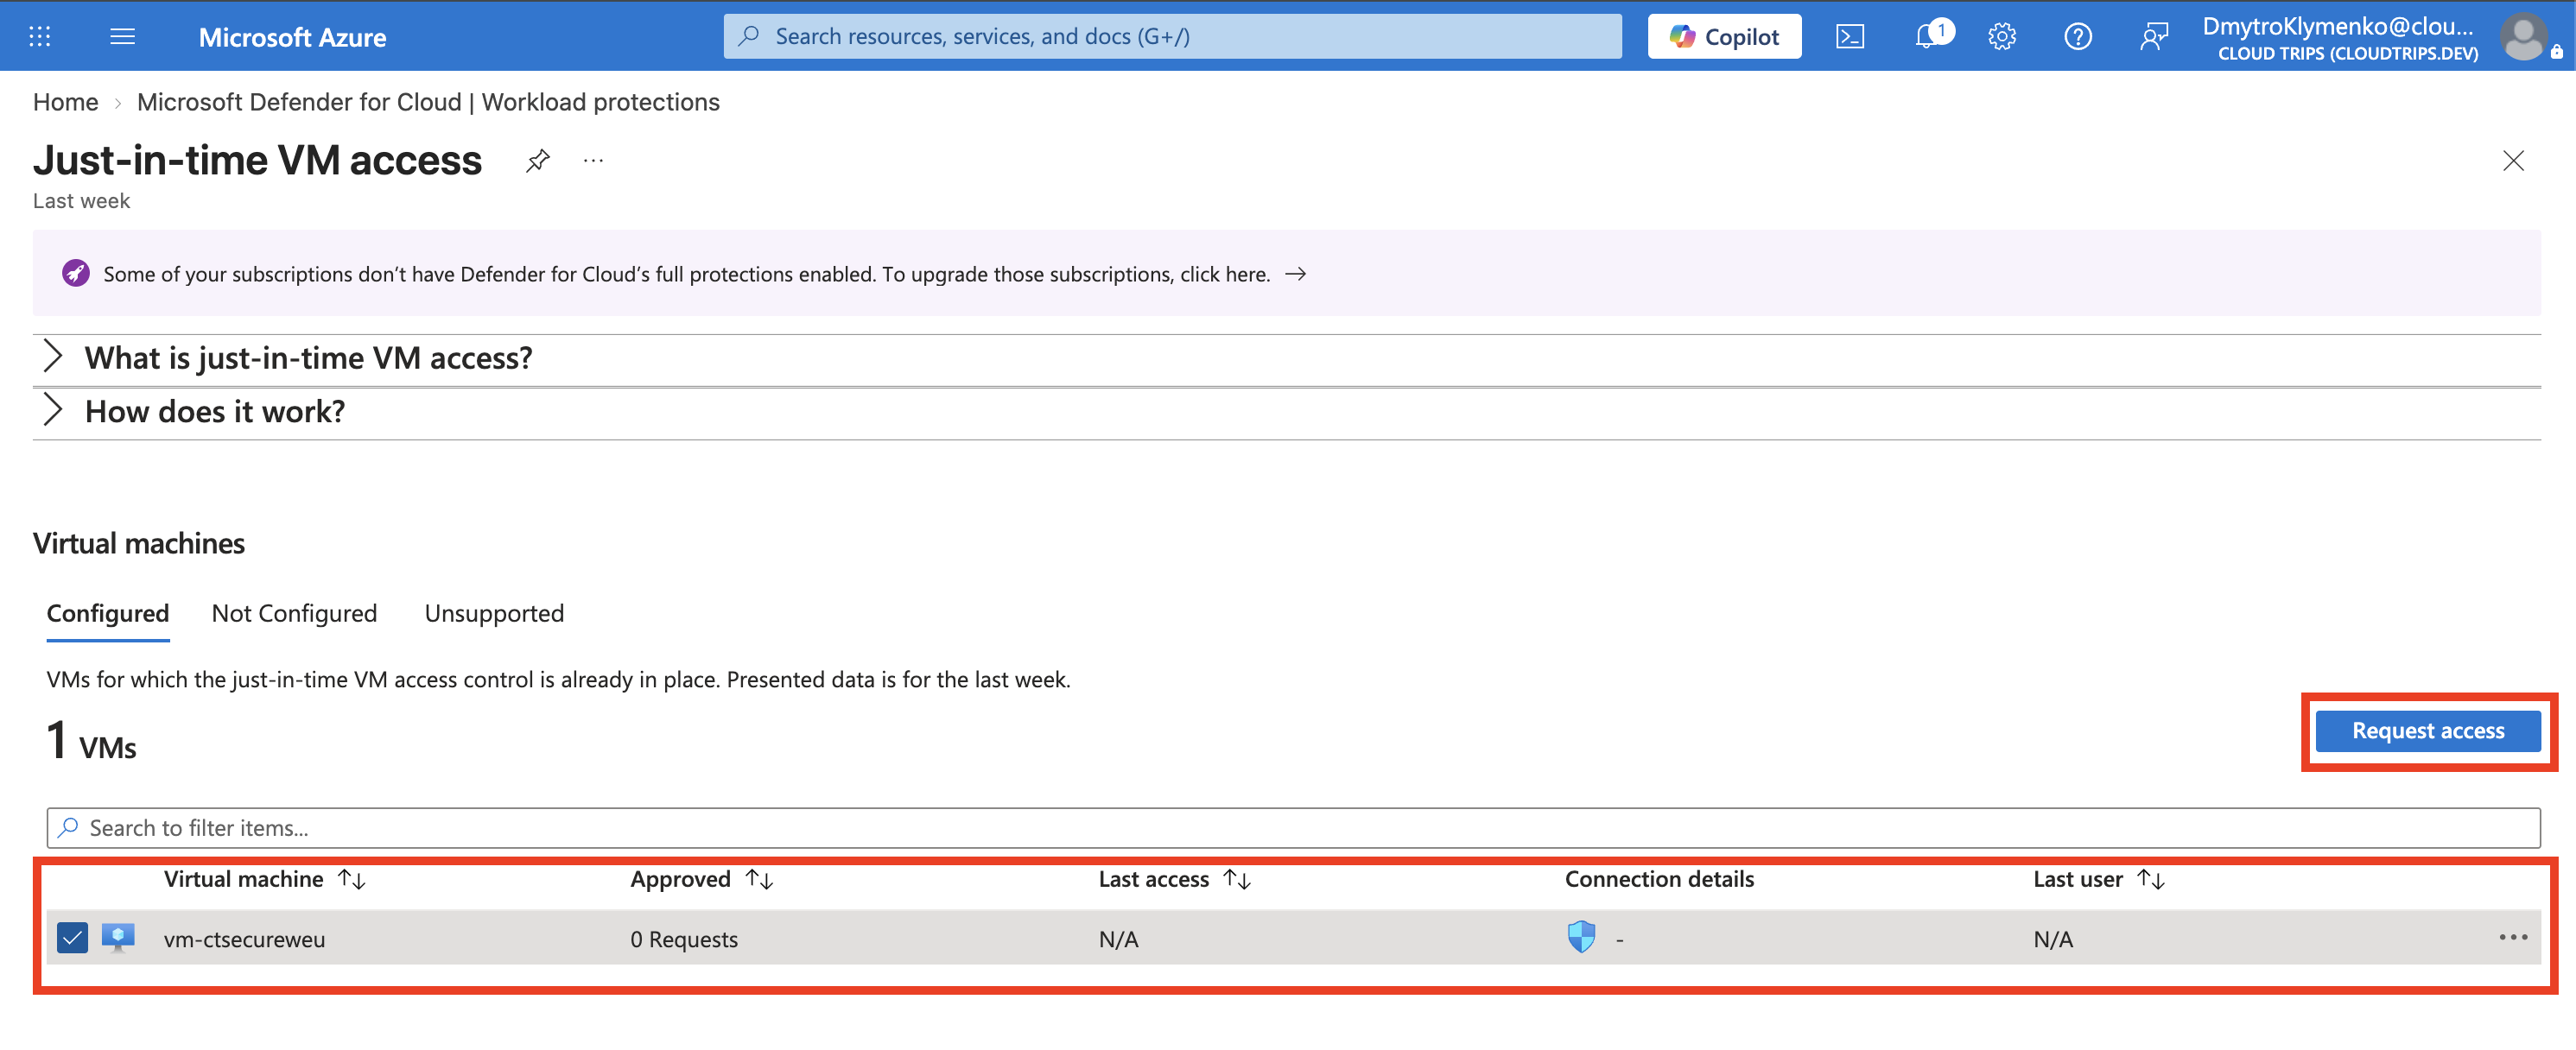
Task: Click the purple rocket icon in banner
Action: tap(76, 273)
